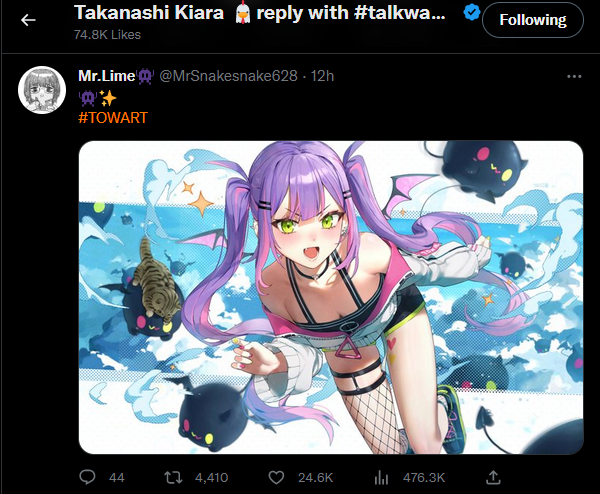Click the 12h timestamp
The width and height of the screenshot is (600, 494).
pos(322,76)
